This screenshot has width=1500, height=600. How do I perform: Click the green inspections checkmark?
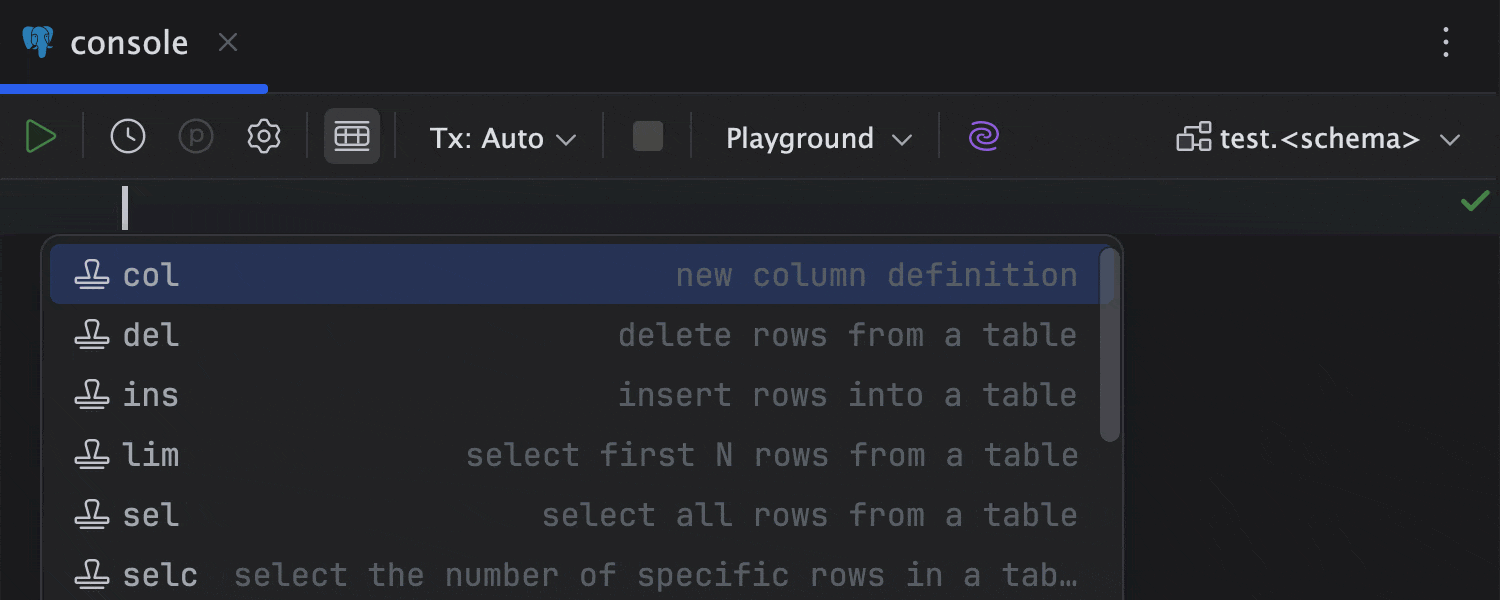1474,200
